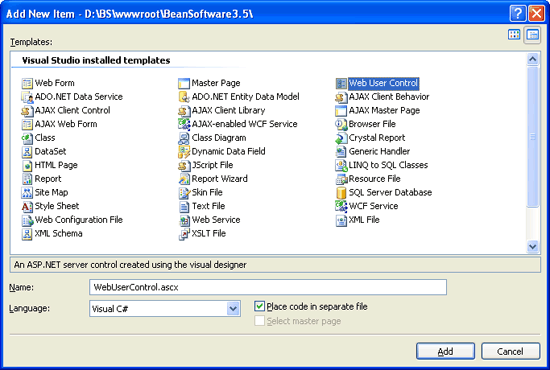
Task: Select the XSLT File icon
Action: click(184, 234)
